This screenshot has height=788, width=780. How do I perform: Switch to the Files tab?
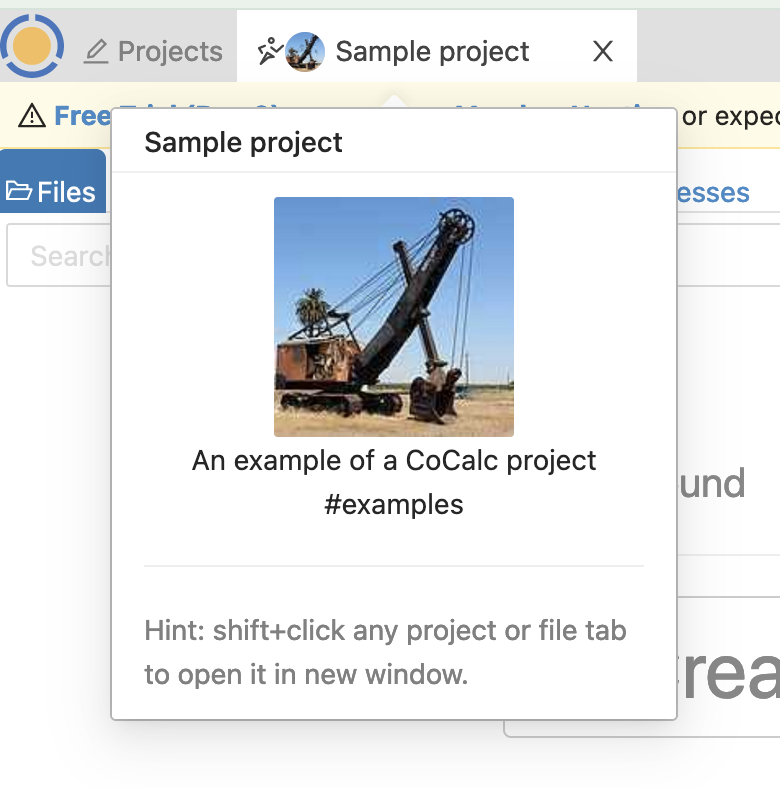coord(54,191)
